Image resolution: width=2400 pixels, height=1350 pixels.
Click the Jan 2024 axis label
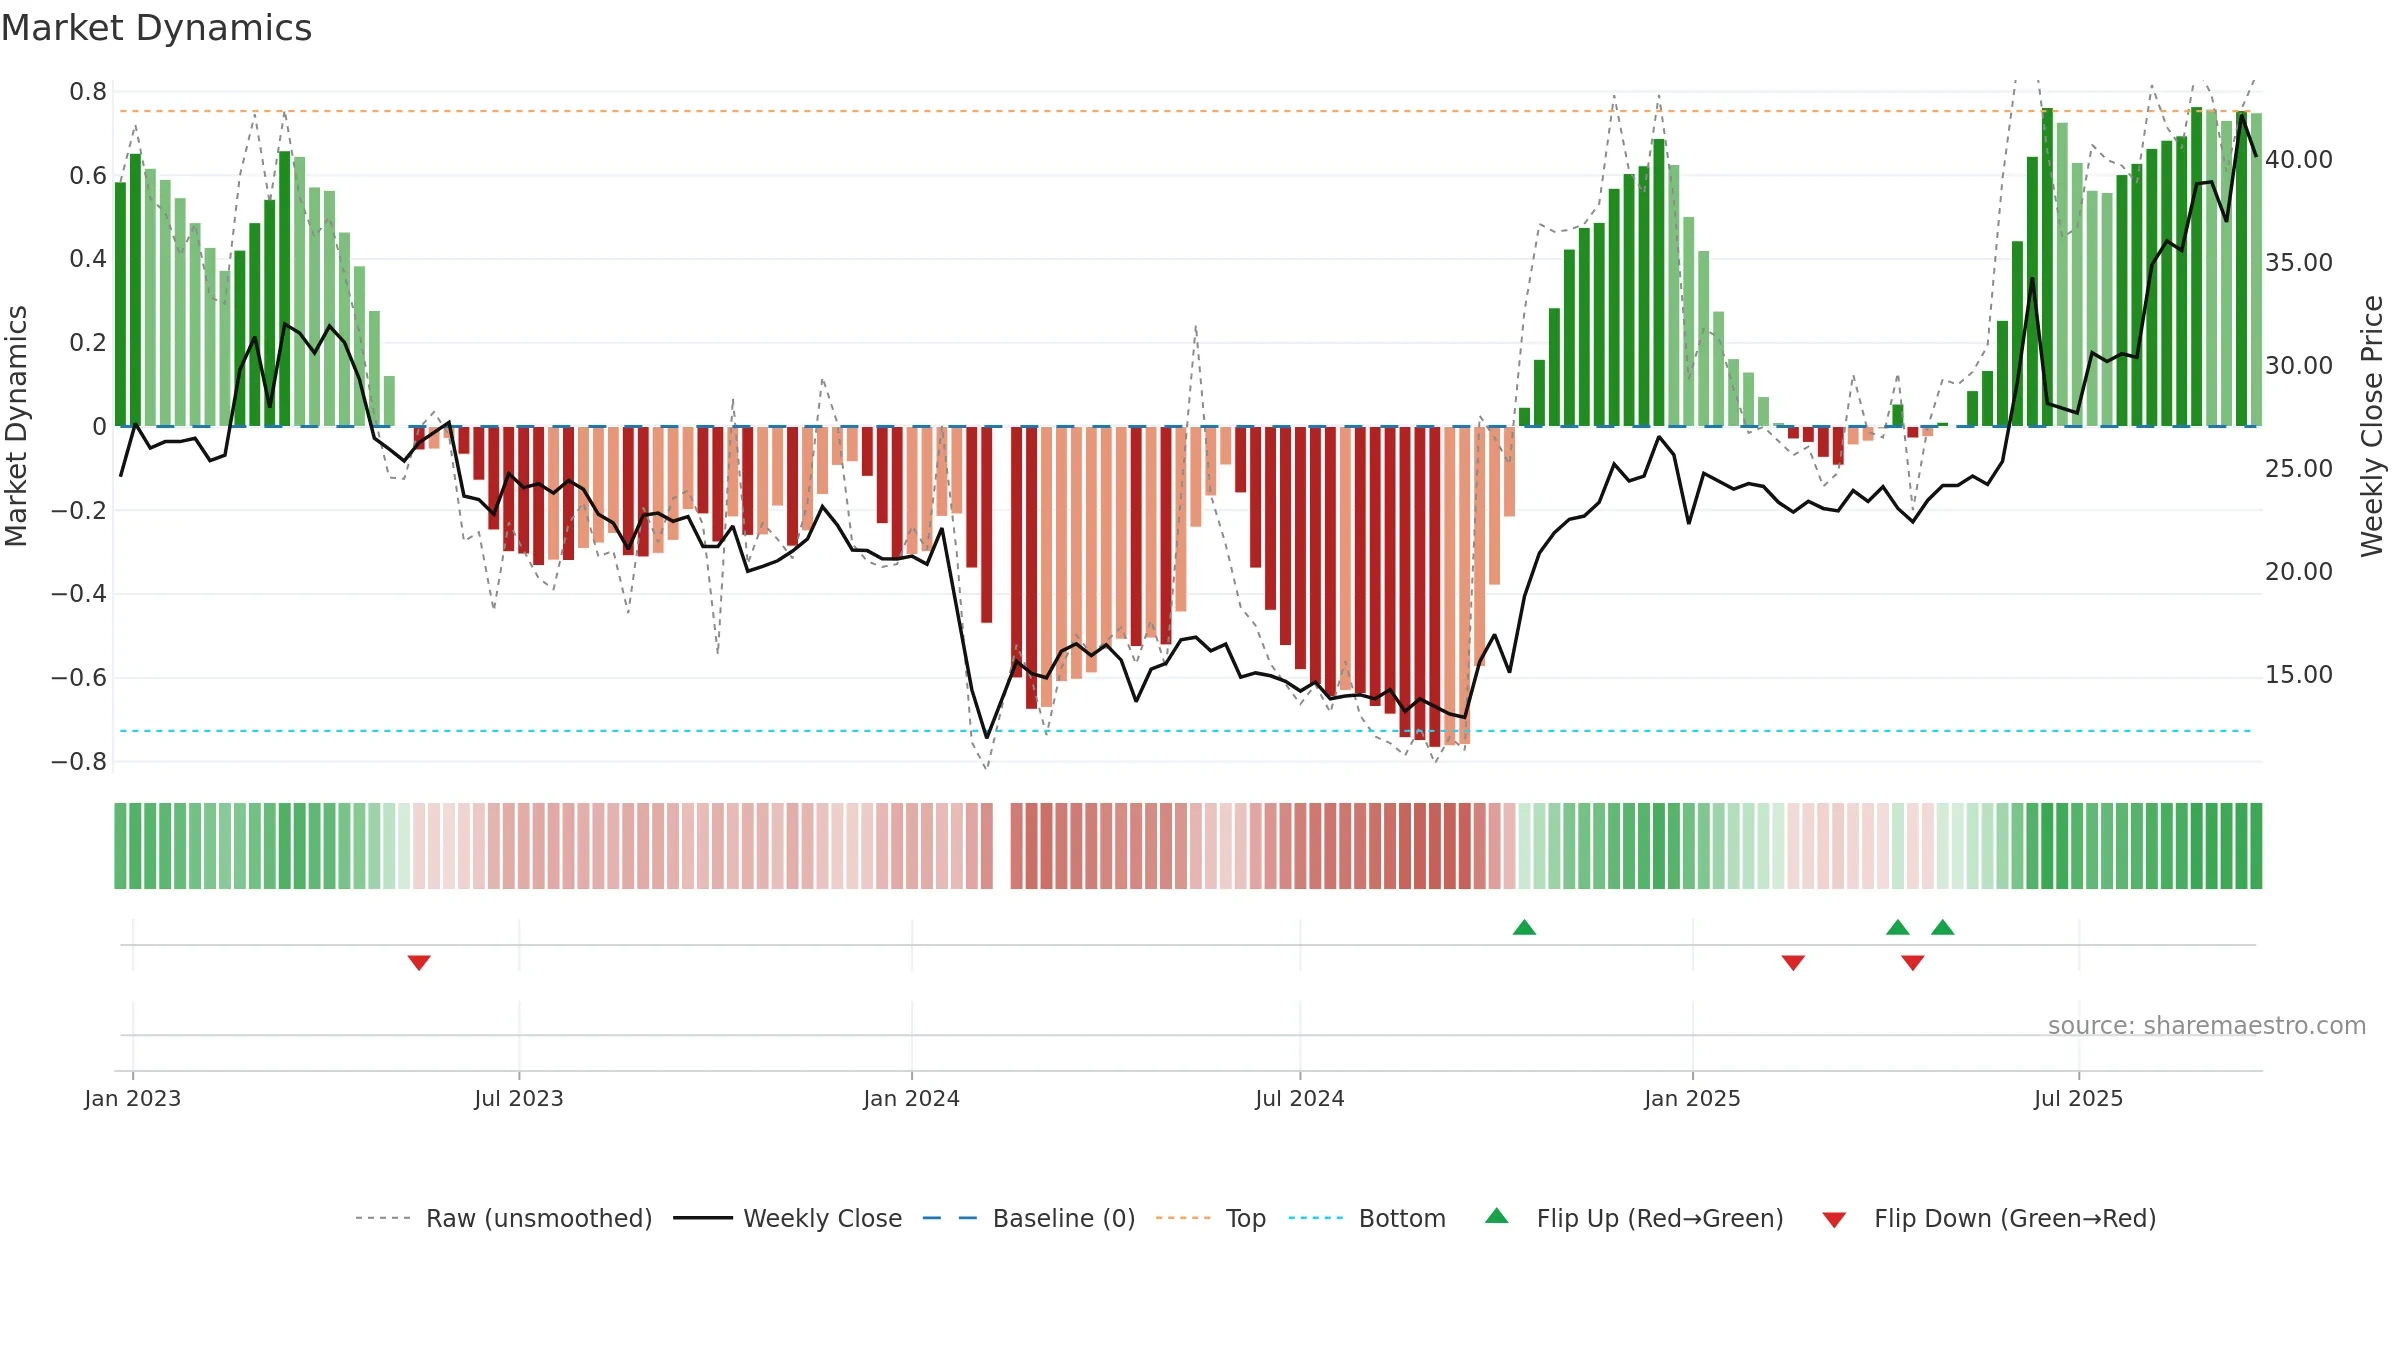(x=912, y=1098)
